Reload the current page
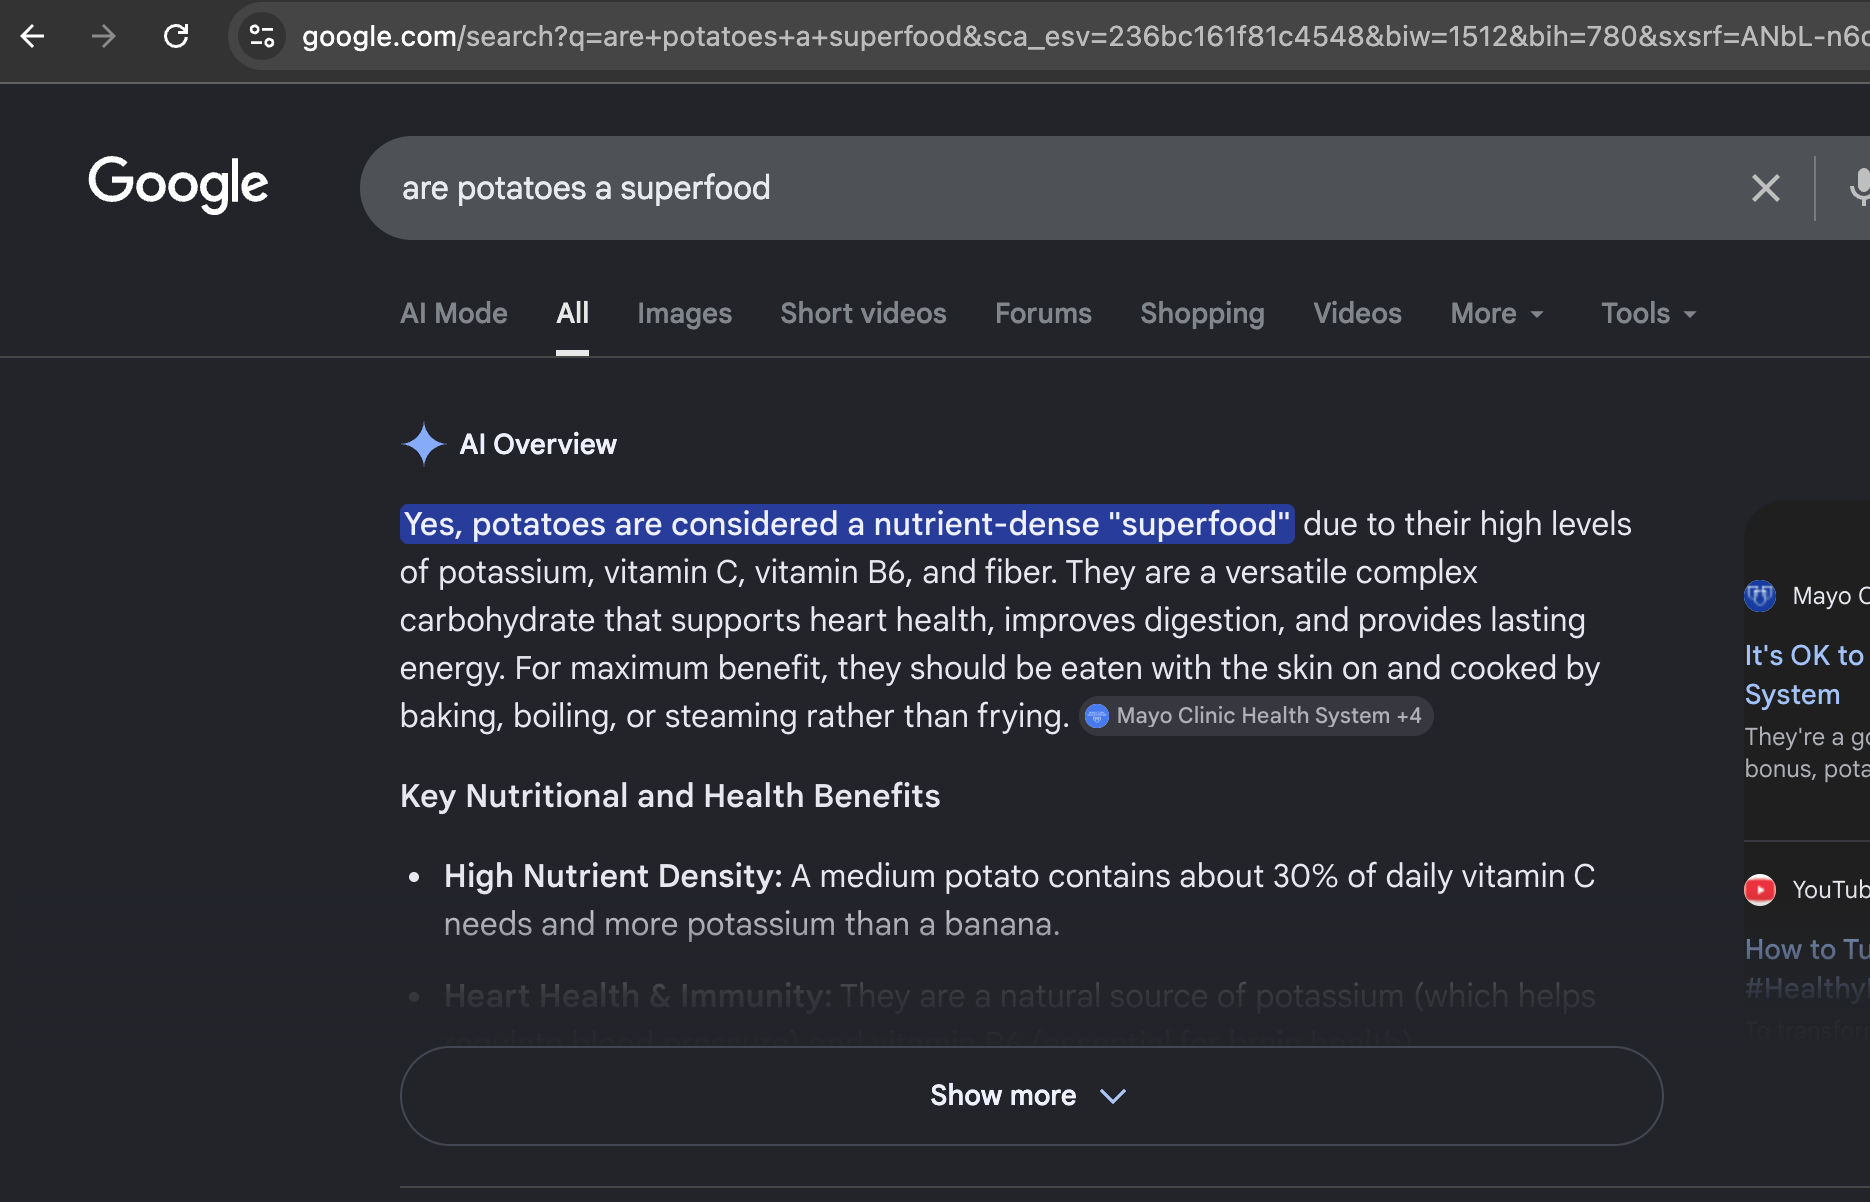The image size is (1870, 1202). click(x=176, y=37)
